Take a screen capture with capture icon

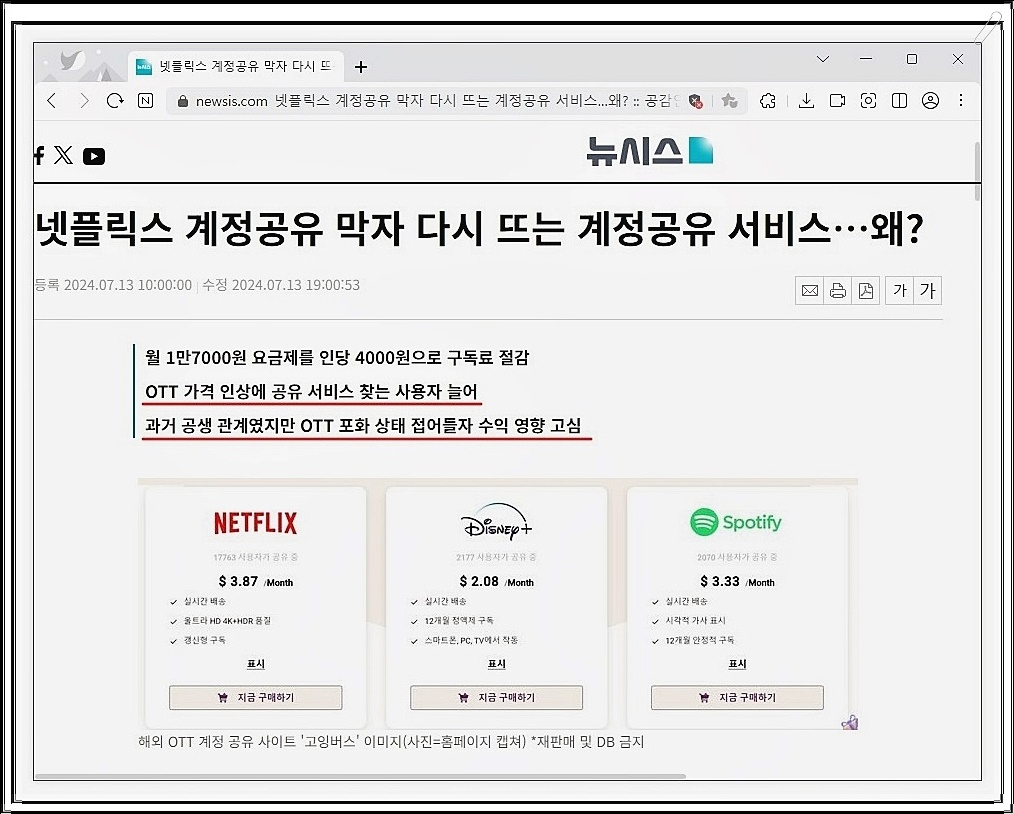click(868, 100)
